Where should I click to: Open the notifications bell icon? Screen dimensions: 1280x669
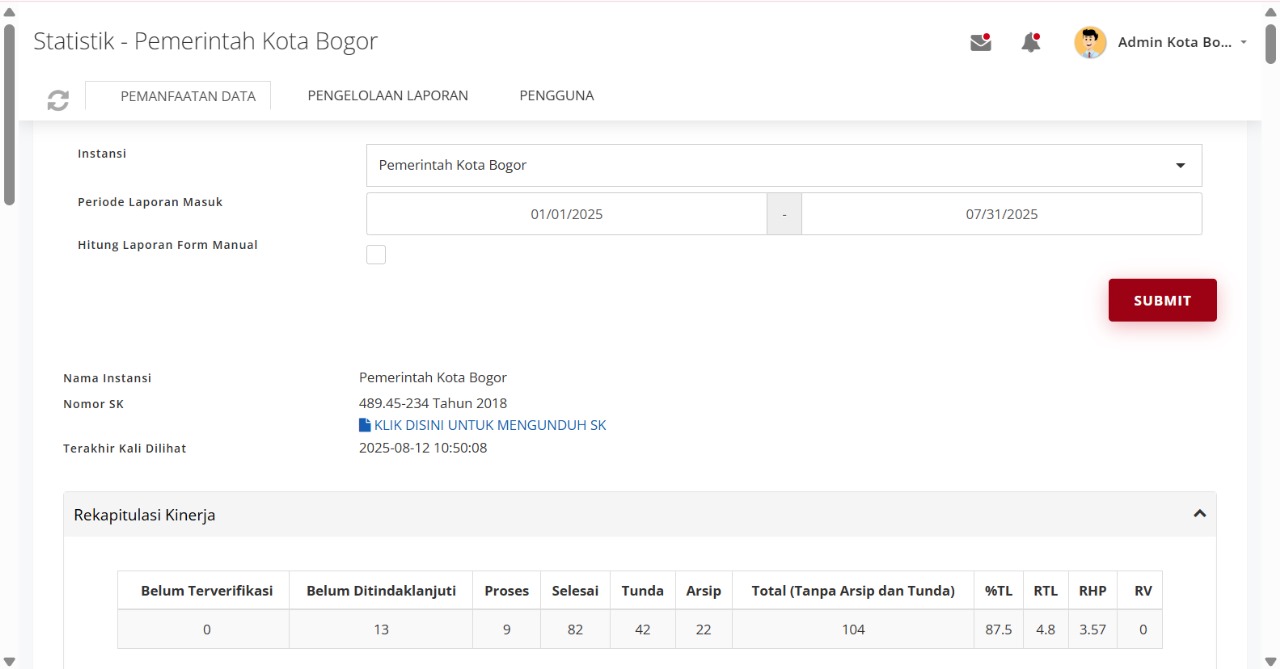tap(1031, 42)
